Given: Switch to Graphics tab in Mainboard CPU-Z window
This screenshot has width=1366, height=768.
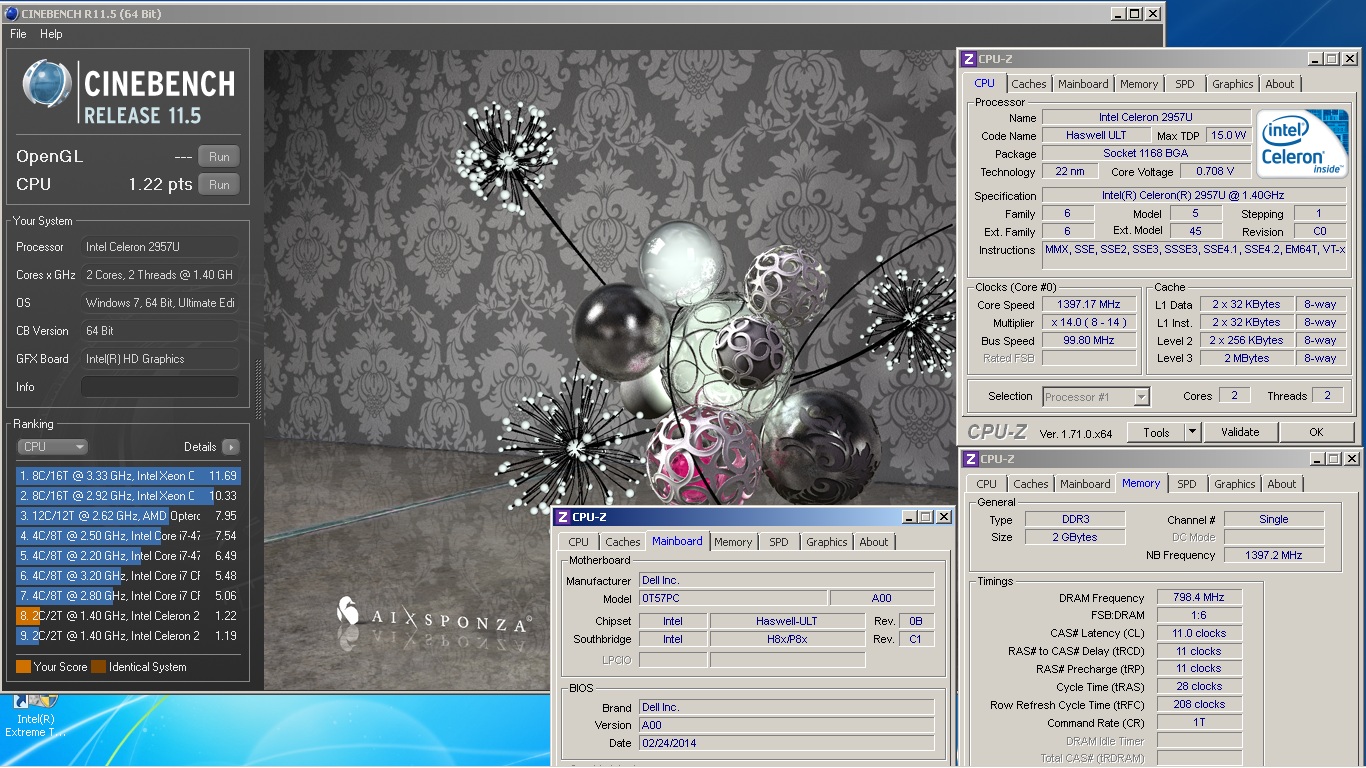Looking at the screenshot, I should point(826,542).
